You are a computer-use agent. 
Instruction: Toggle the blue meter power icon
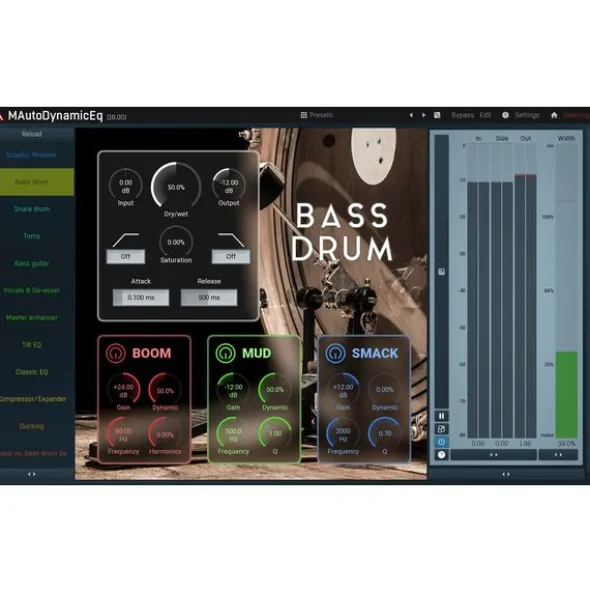pyautogui.click(x=441, y=442)
